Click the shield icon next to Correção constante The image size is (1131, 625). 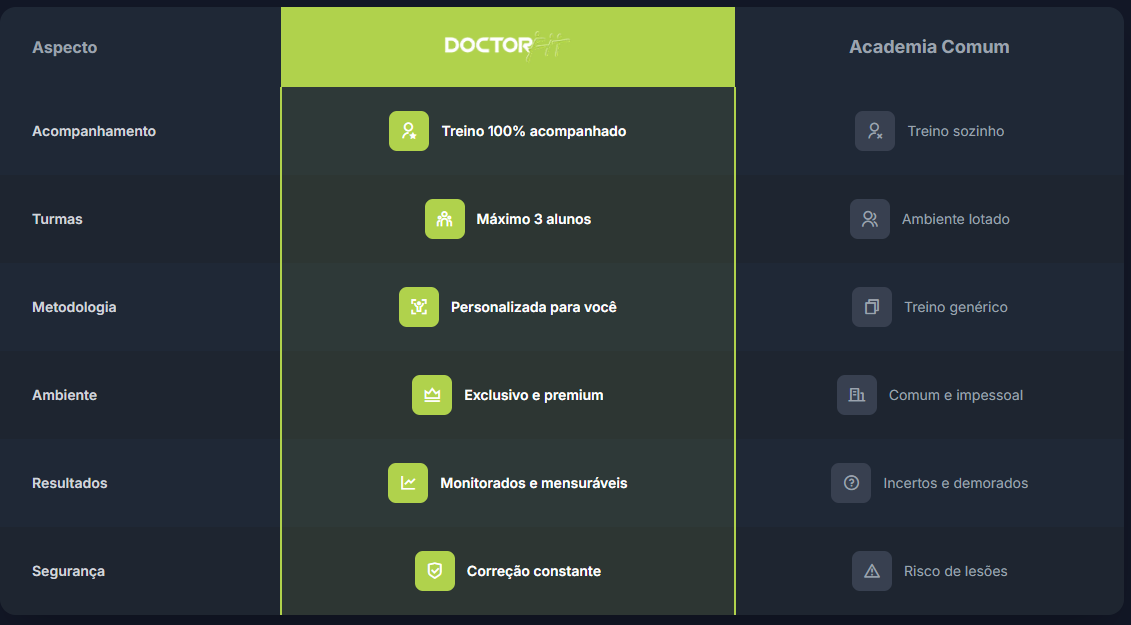435,571
